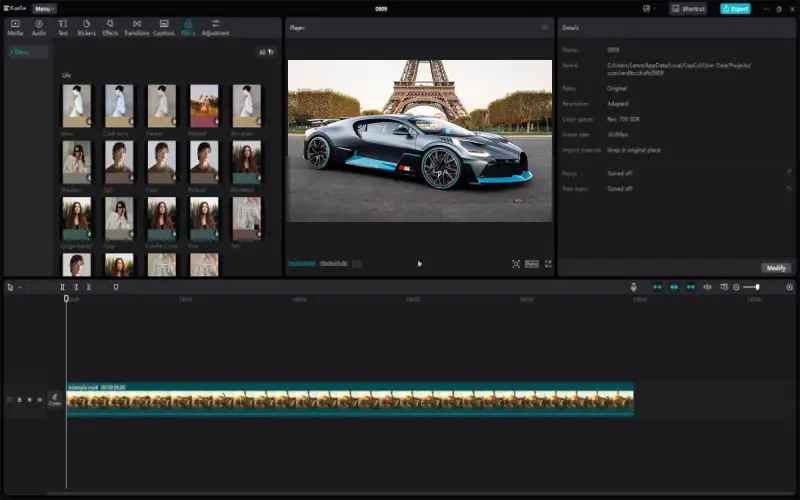Image resolution: width=800 pixels, height=500 pixels.
Task: Select the Shadow filter thumbnail
Action: coord(77,162)
